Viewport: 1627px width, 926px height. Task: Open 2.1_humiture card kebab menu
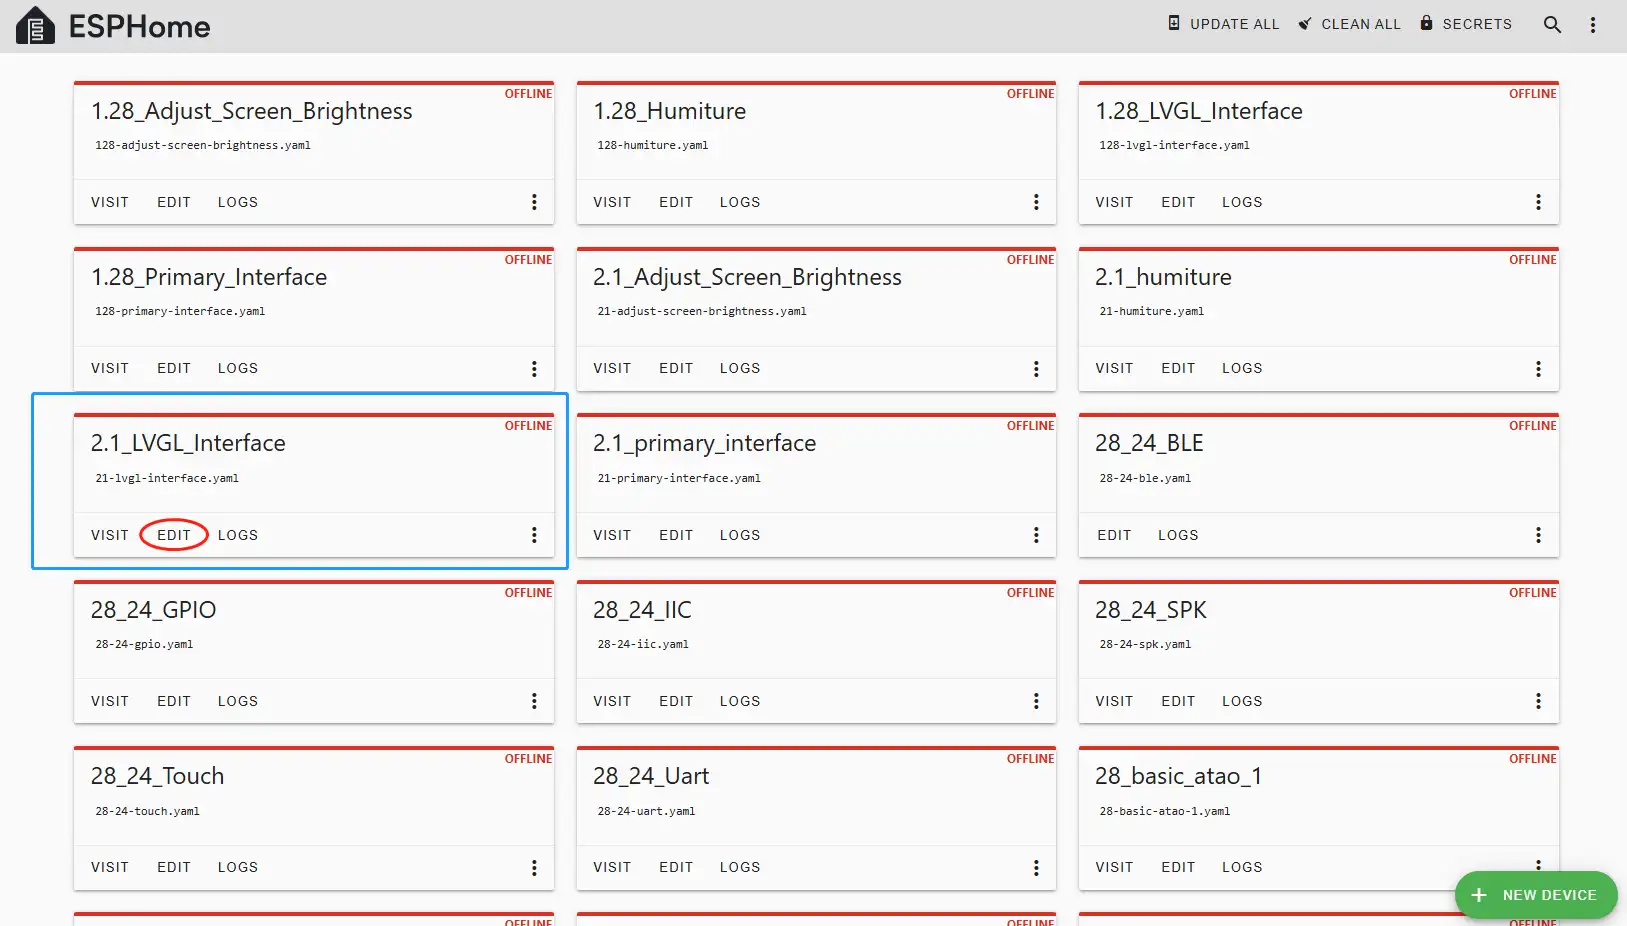(x=1538, y=368)
